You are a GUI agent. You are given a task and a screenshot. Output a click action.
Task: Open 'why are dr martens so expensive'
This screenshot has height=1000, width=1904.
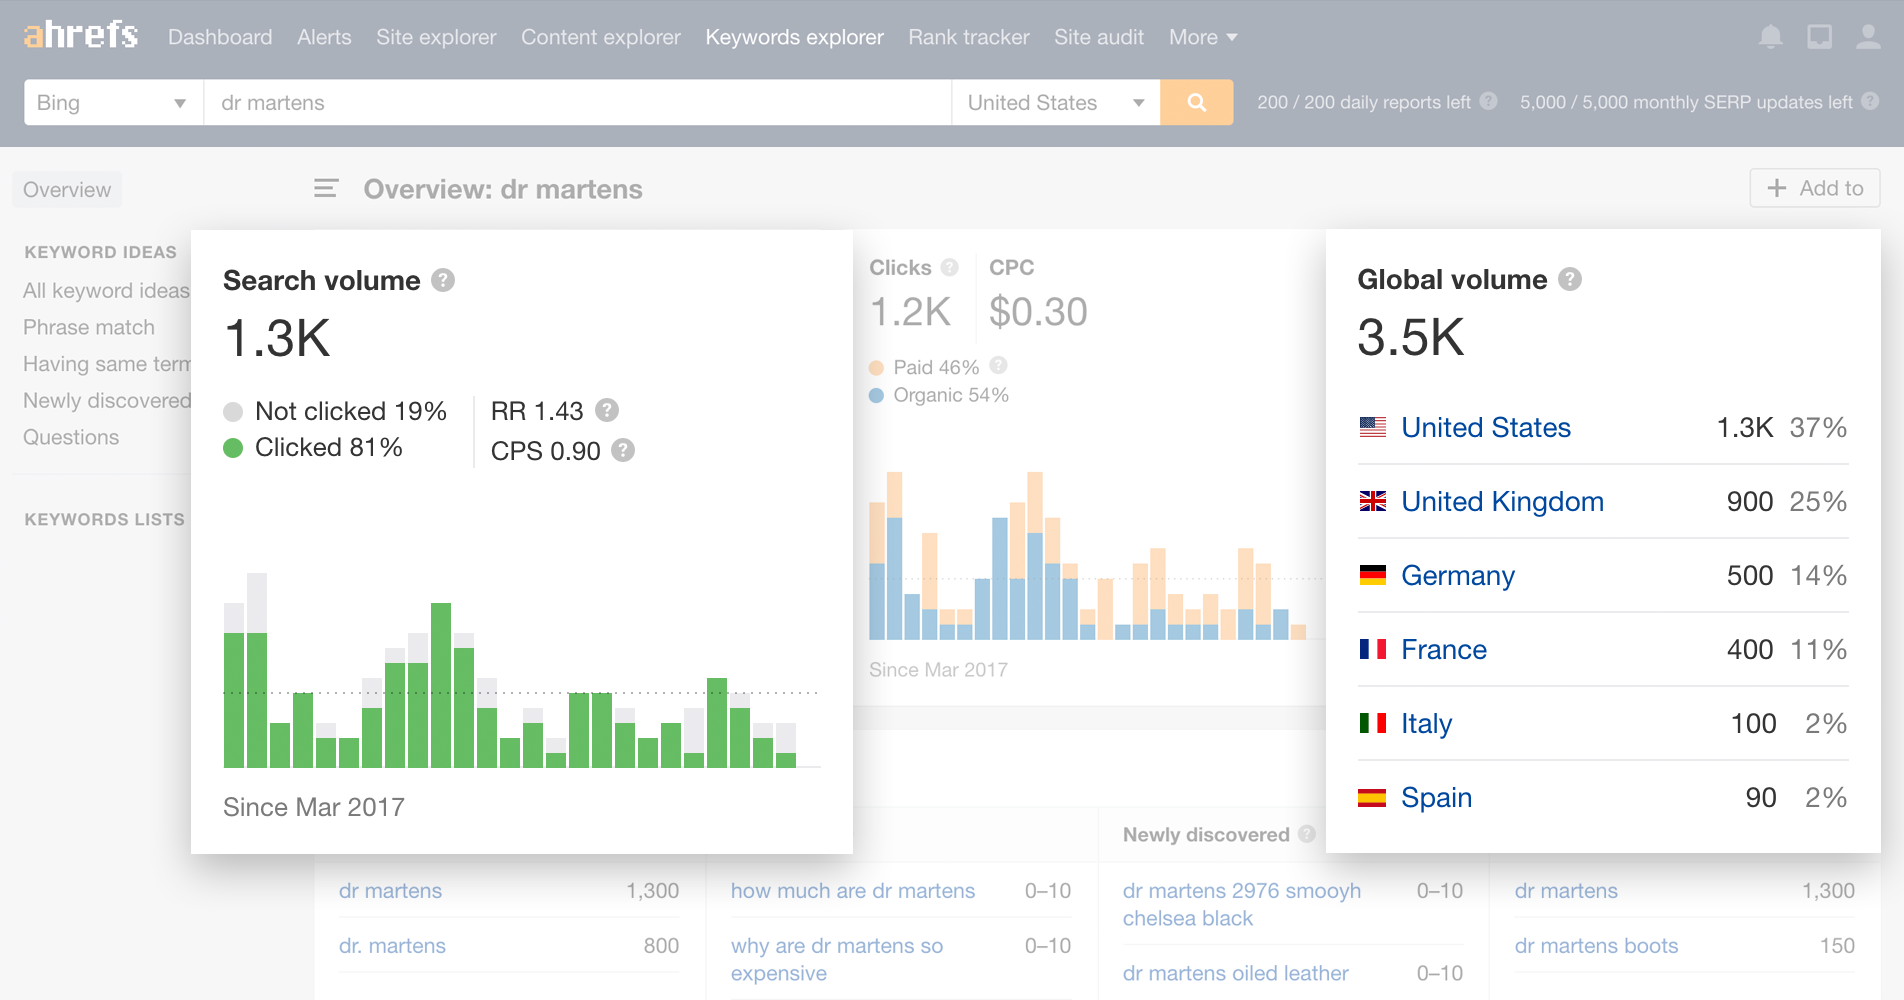coord(837,959)
